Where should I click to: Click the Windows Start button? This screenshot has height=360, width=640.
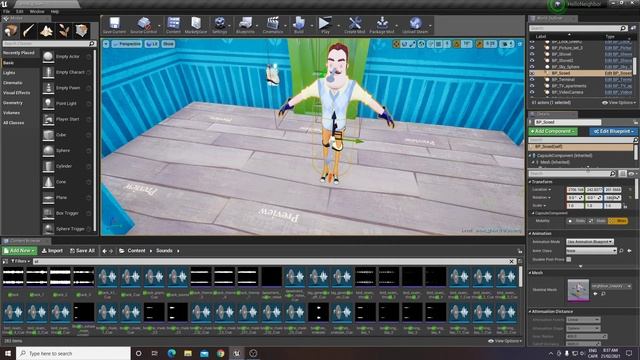pos(8,353)
